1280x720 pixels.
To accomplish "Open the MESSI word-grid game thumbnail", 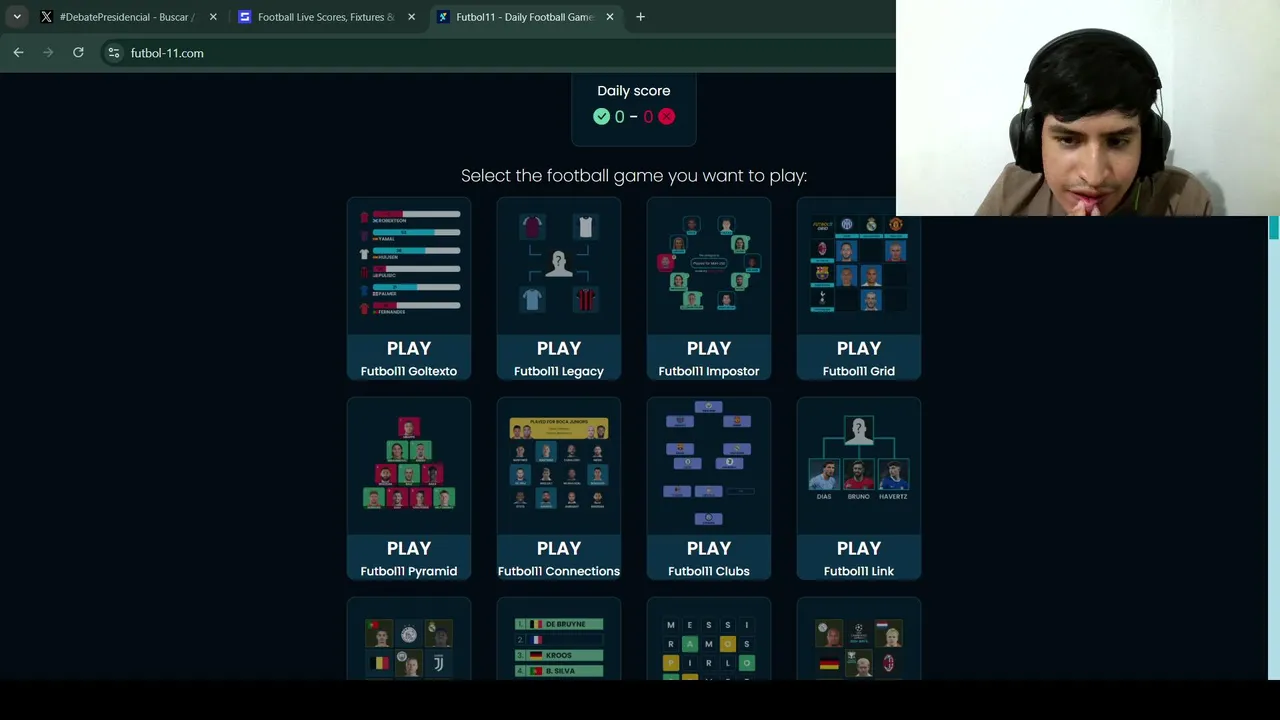I will pyautogui.click(x=709, y=640).
